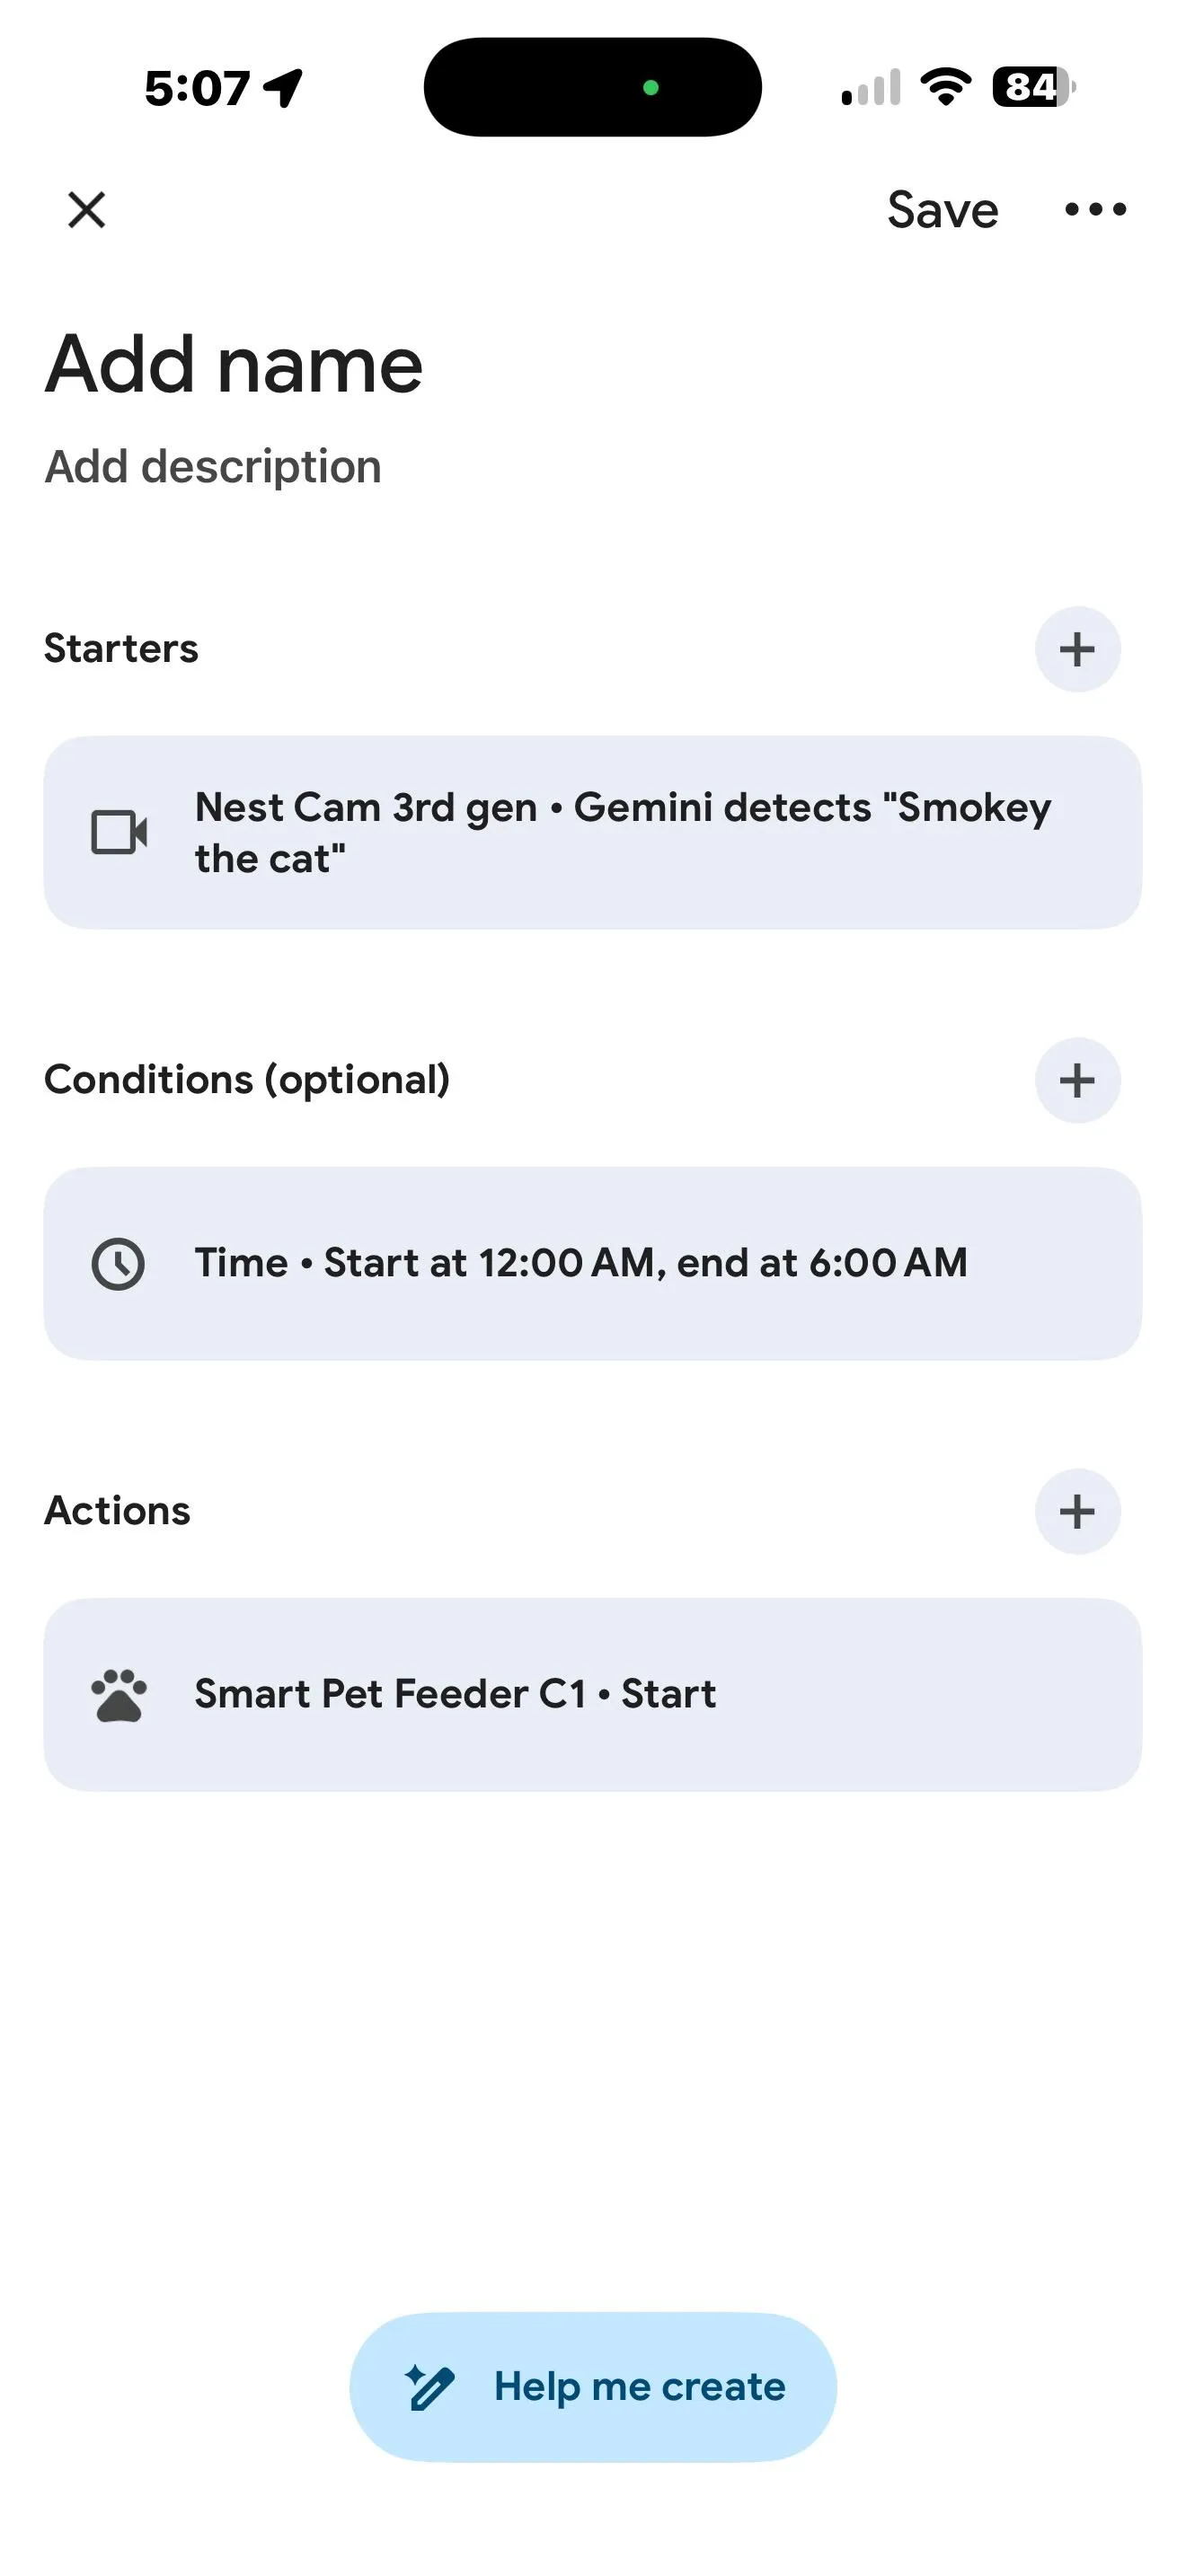The width and height of the screenshot is (1186, 2576).
Task: Add a new action with plus icon
Action: [1077, 1511]
